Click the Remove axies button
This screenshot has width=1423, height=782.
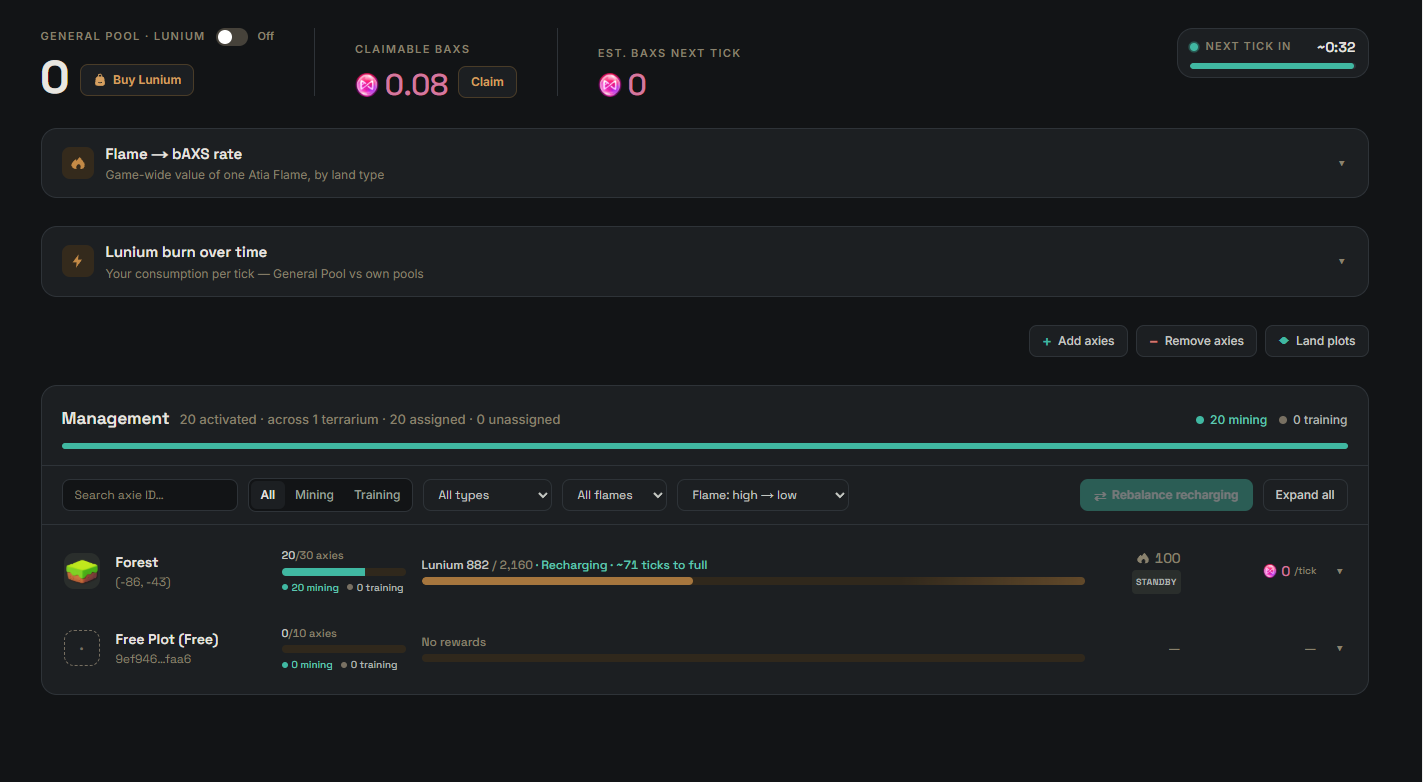pyautogui.click(x=1196, y=341)
